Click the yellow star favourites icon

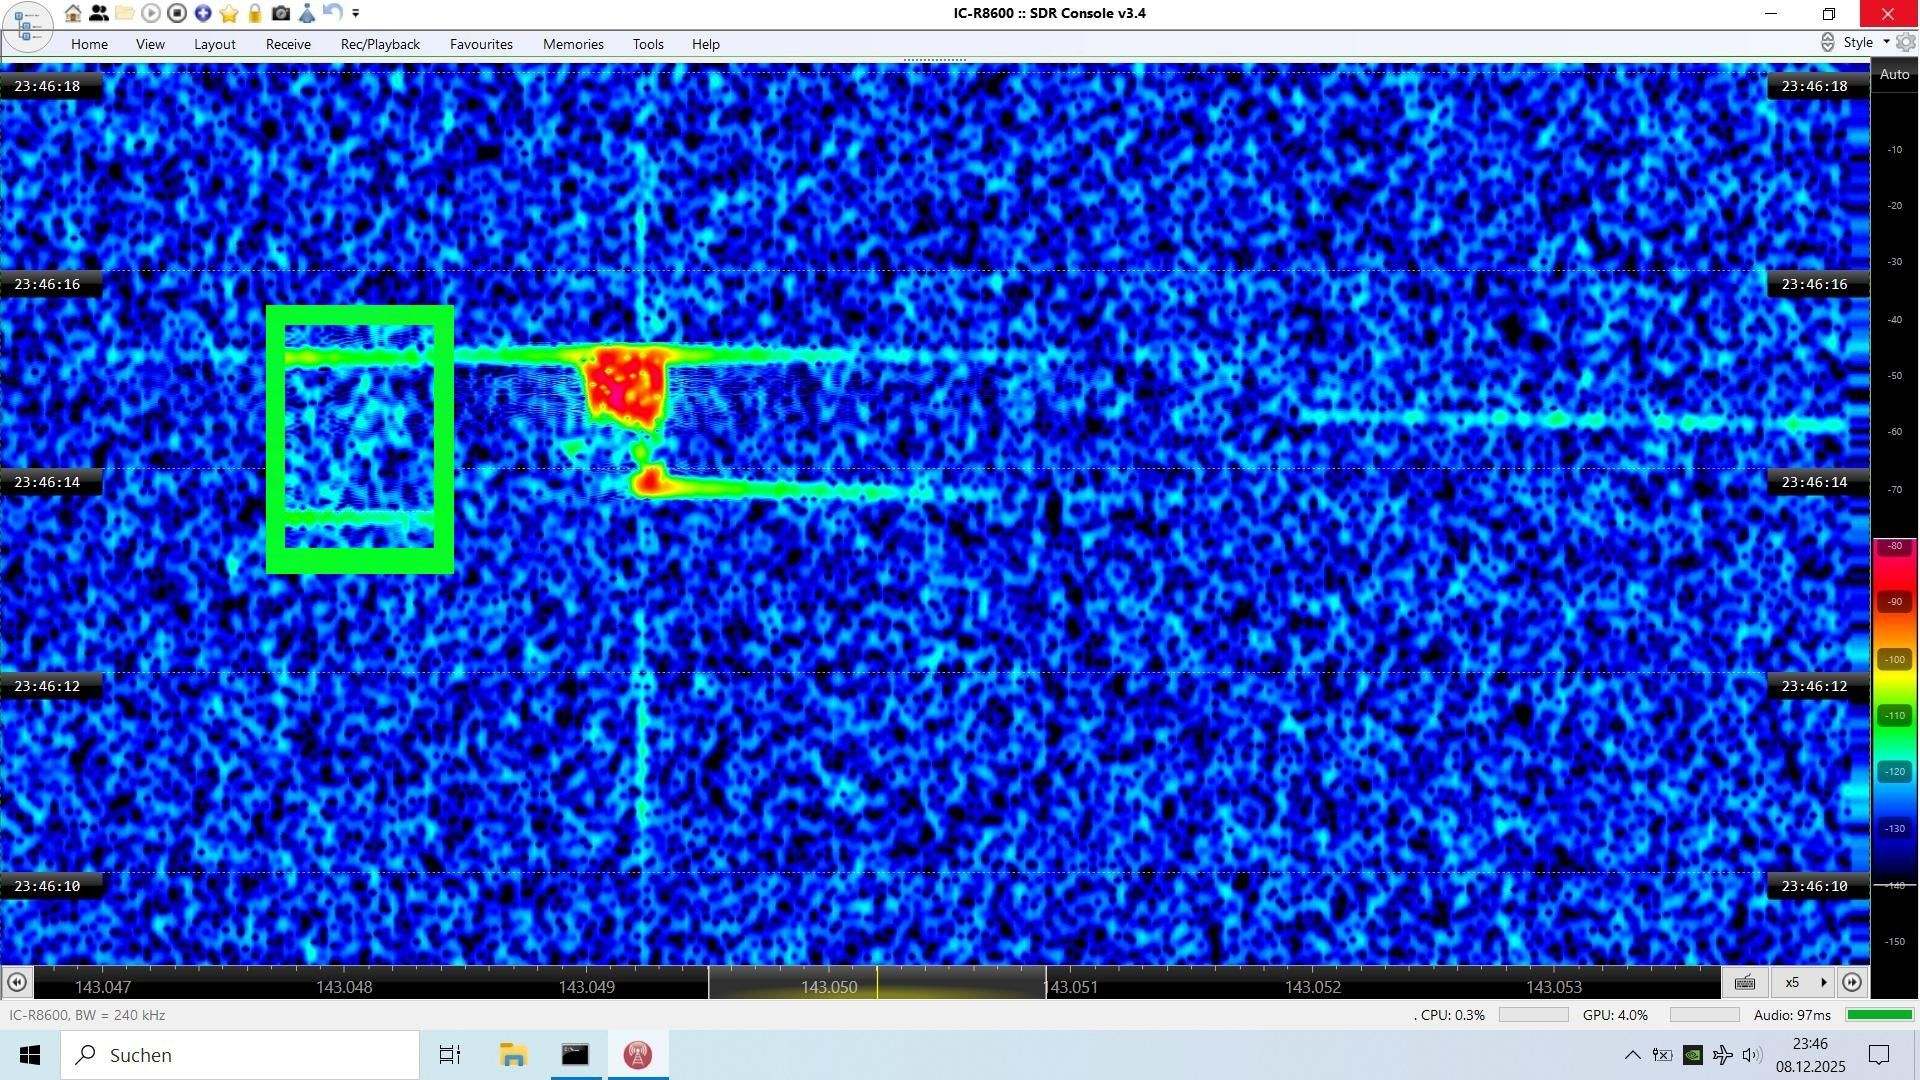click(229, 13)
